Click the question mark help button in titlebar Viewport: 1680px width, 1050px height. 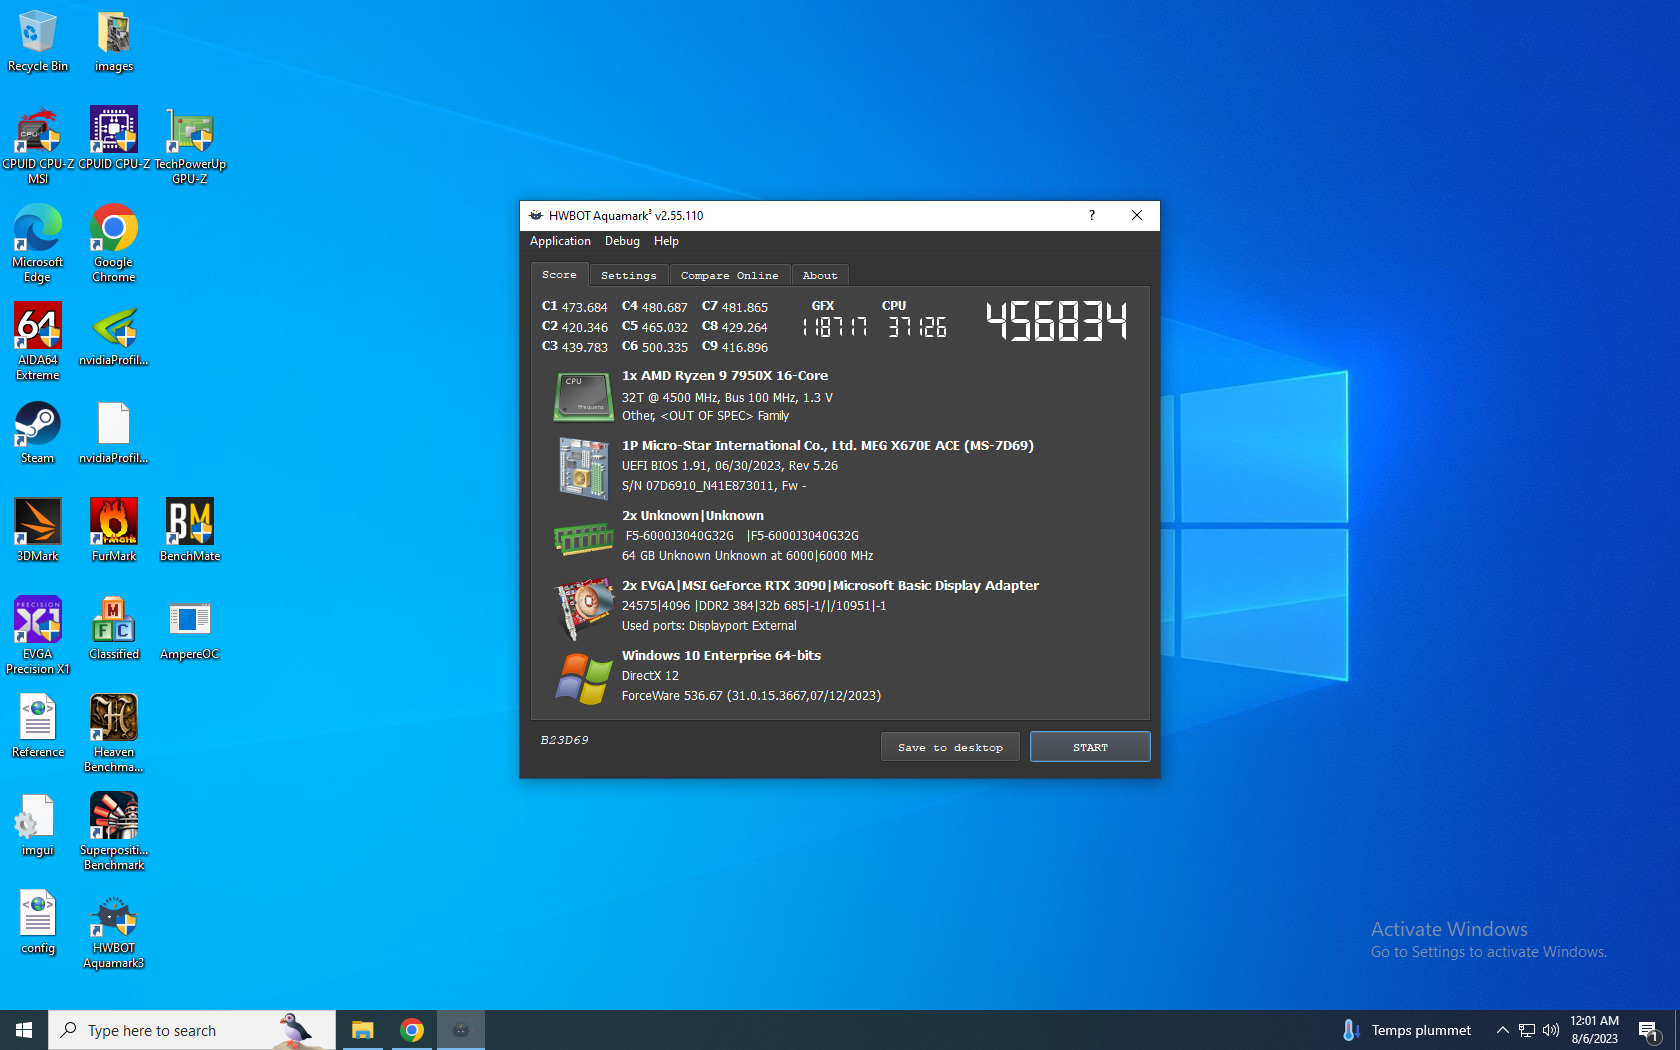[1091, 215]
